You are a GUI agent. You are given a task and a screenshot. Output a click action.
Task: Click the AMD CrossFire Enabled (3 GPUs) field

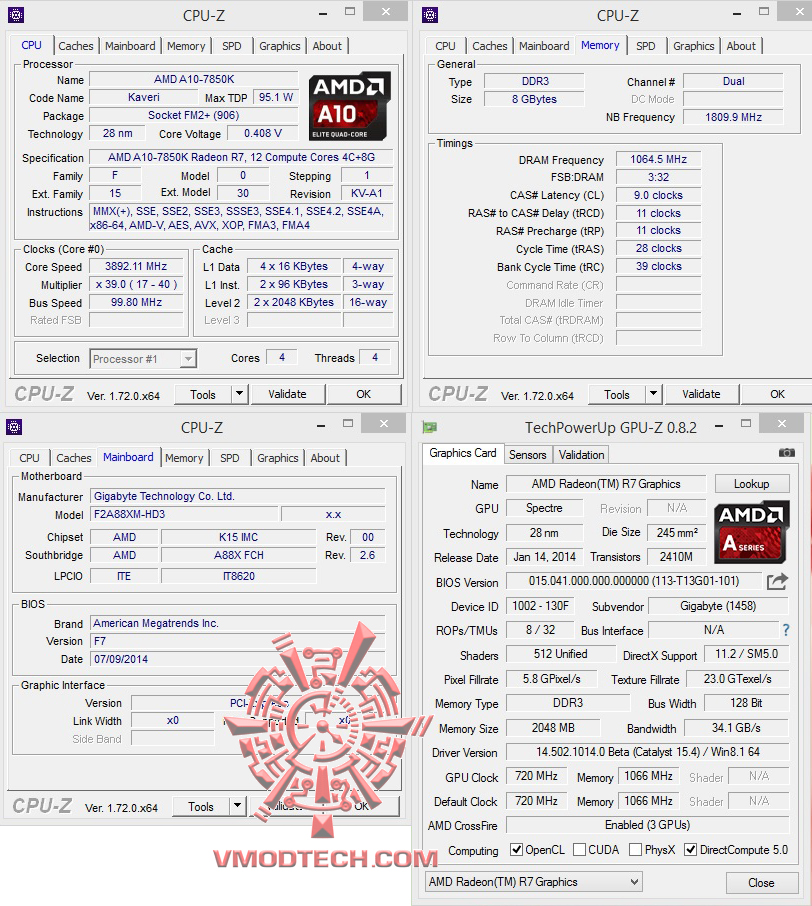[647, 825]
